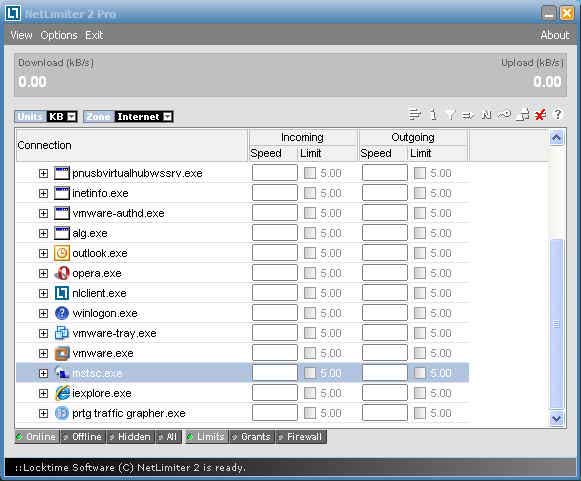The width and height of the screenshot is (581, 481).
Task: Click the scroll up arrow button
Action: click(557, 138)
